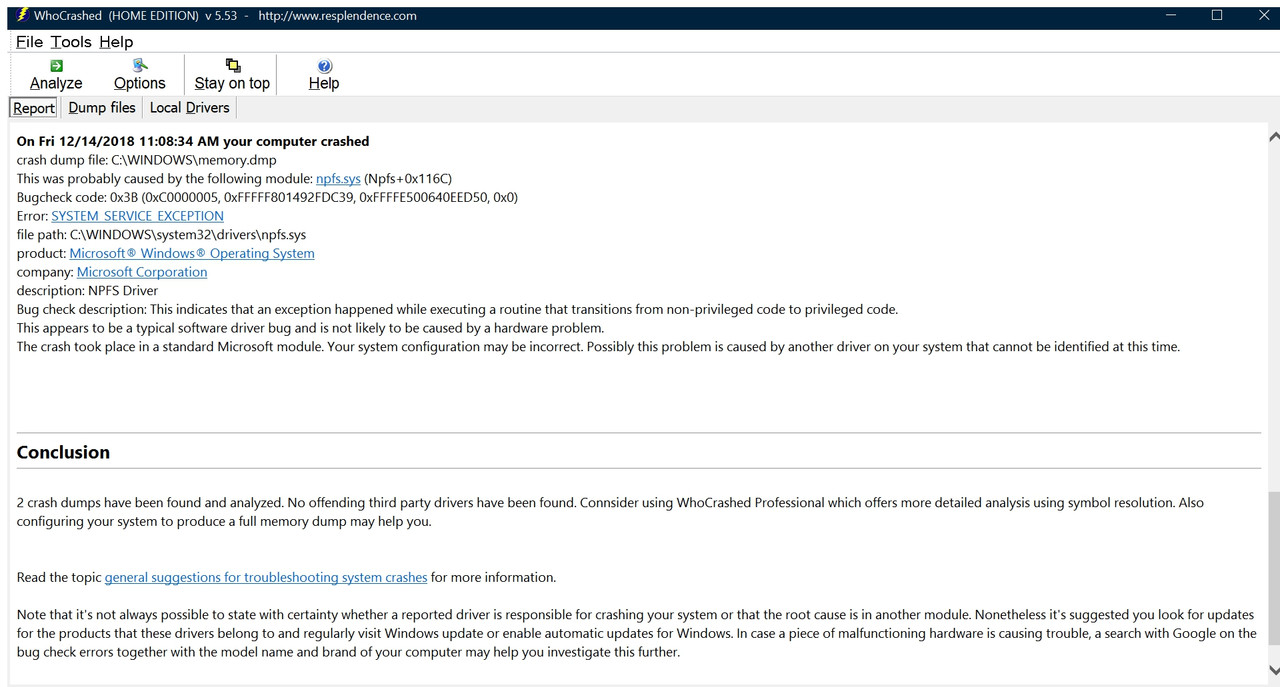Screen dimensions: 1280x687
Task: Click the Bug check description line
Action: (457, 309)
